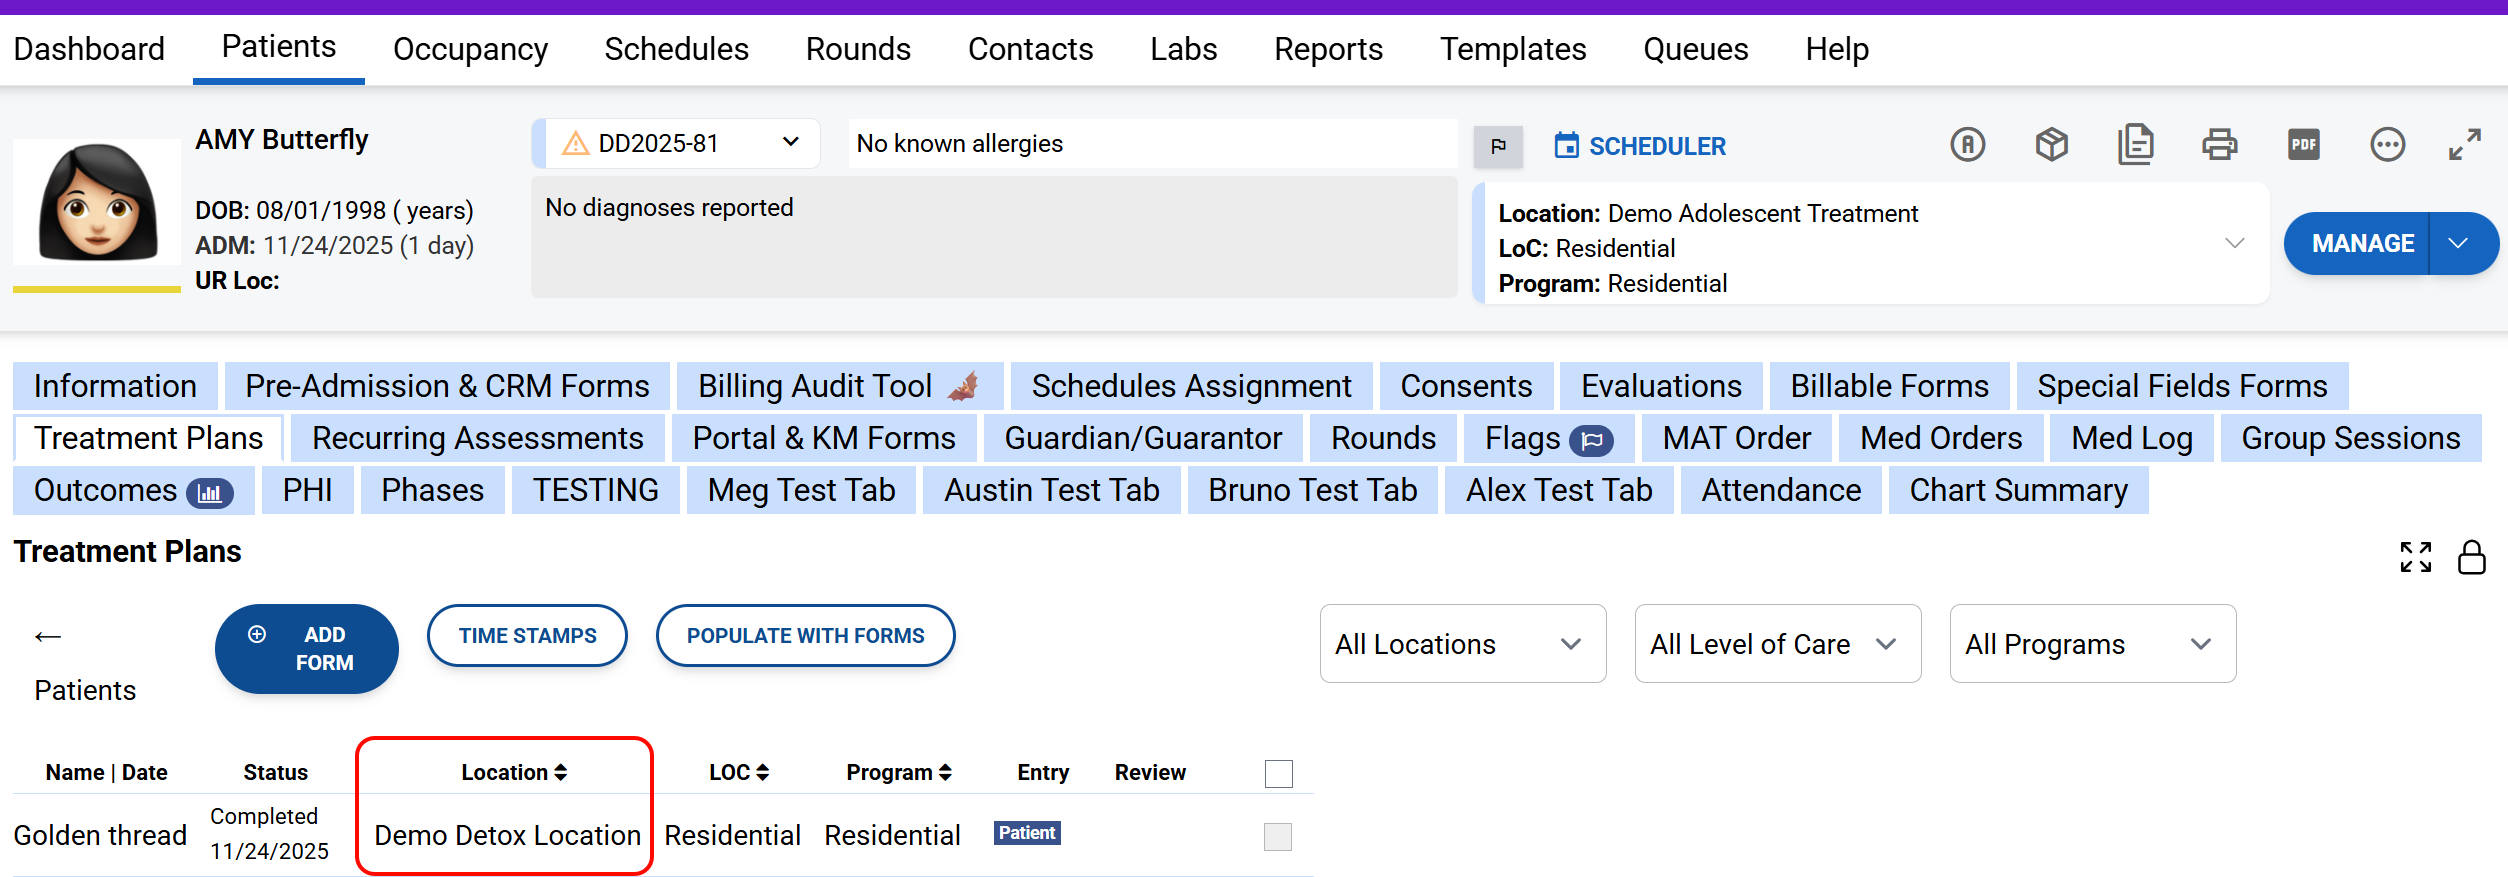The width and height of the screenshot is (2508, 877).
Task: Click the TIME STAMPS button
Action: click(527, 636)
